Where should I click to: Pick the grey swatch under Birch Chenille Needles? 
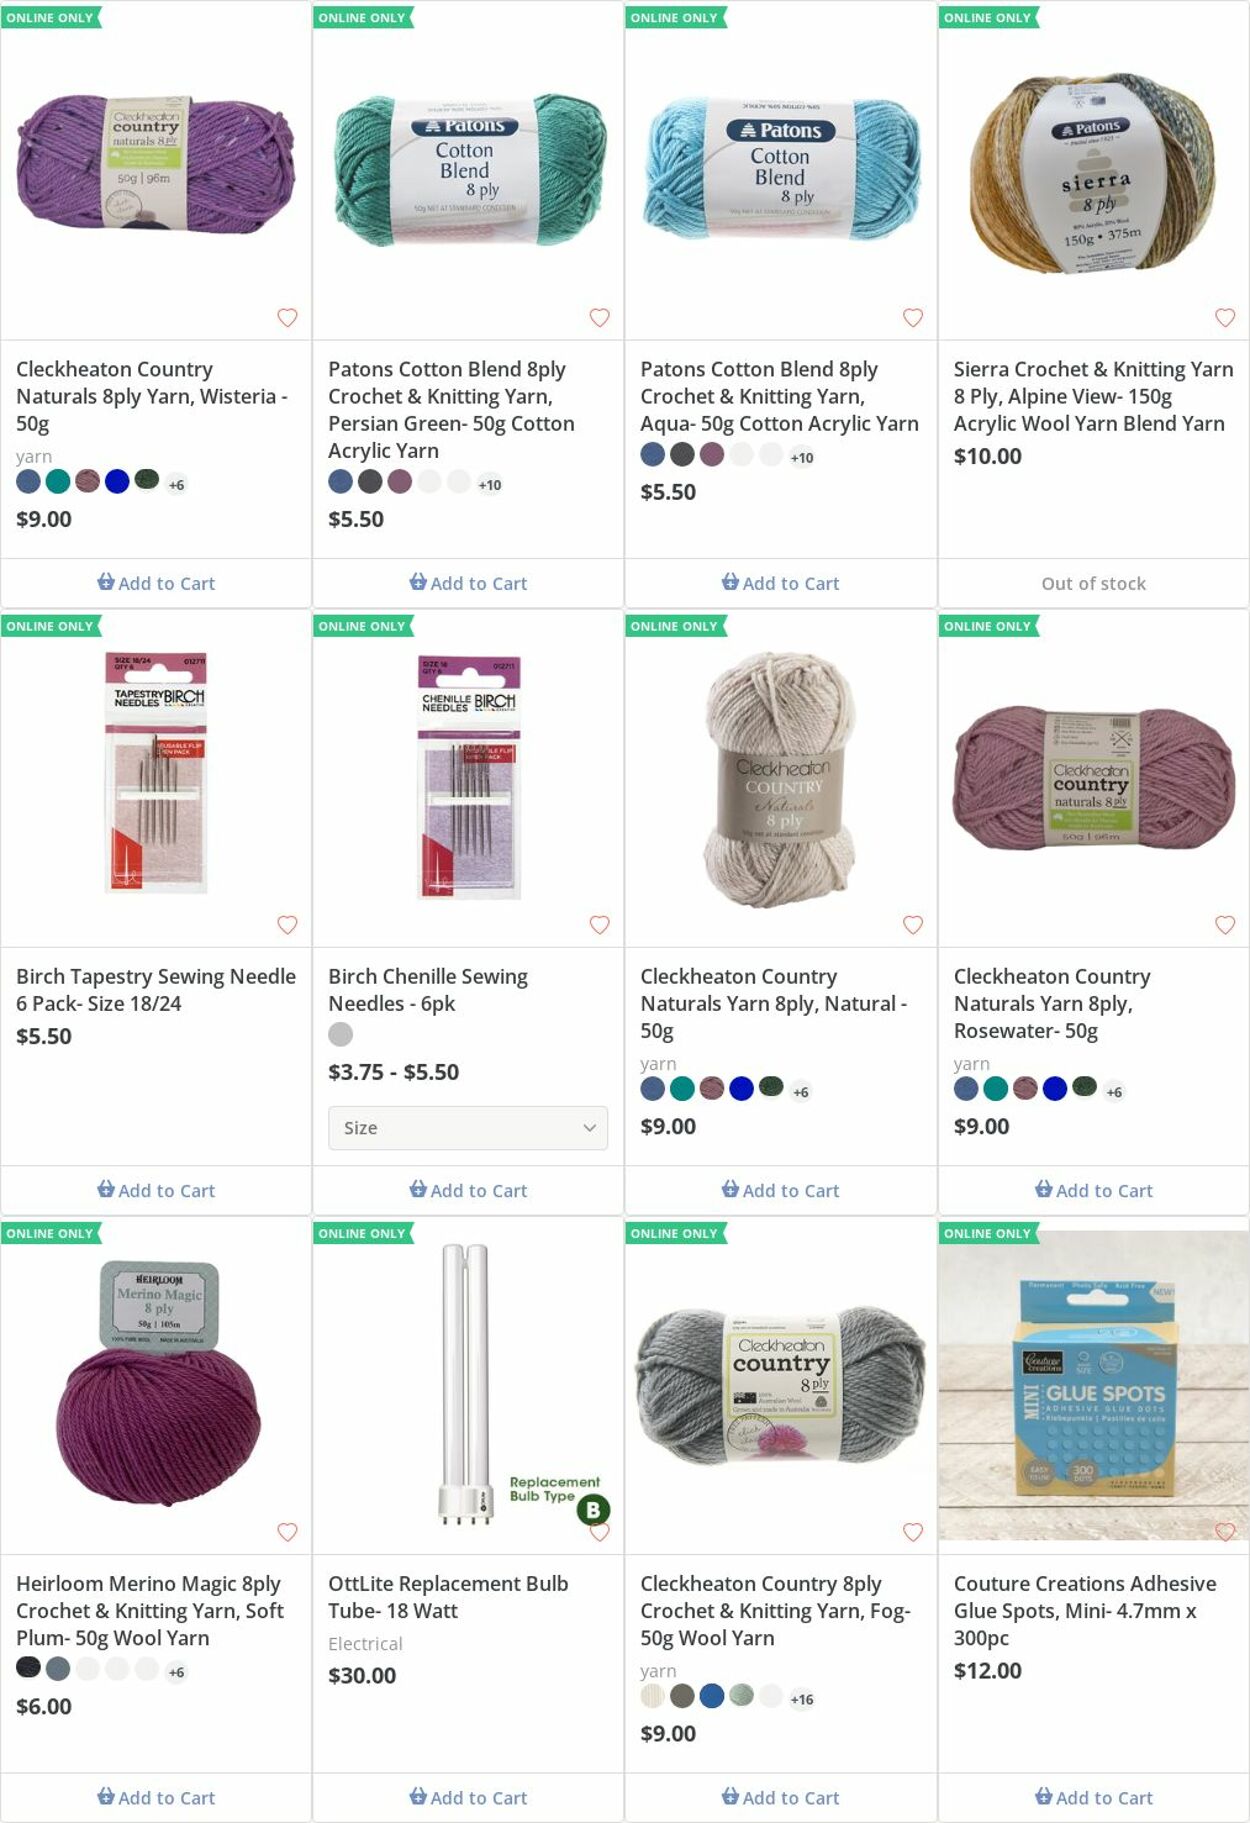click(341, 1034)
